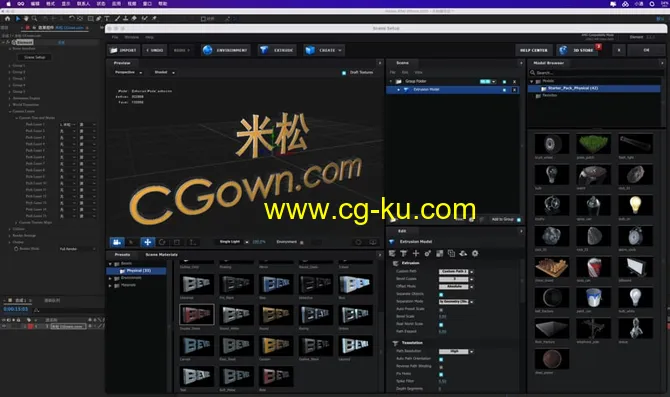Click the gear icon in Edit toolbar
This screenshot has width=670, height=397.
point(475,253)
